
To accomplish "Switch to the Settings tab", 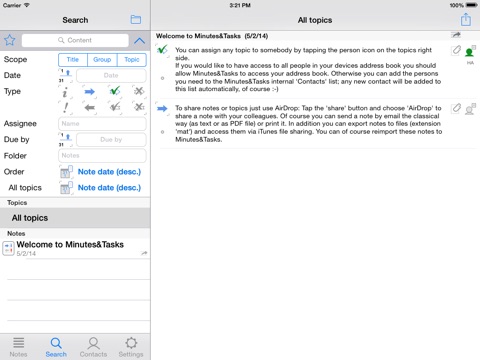I will pyautogui.click(x=131, y=347).
